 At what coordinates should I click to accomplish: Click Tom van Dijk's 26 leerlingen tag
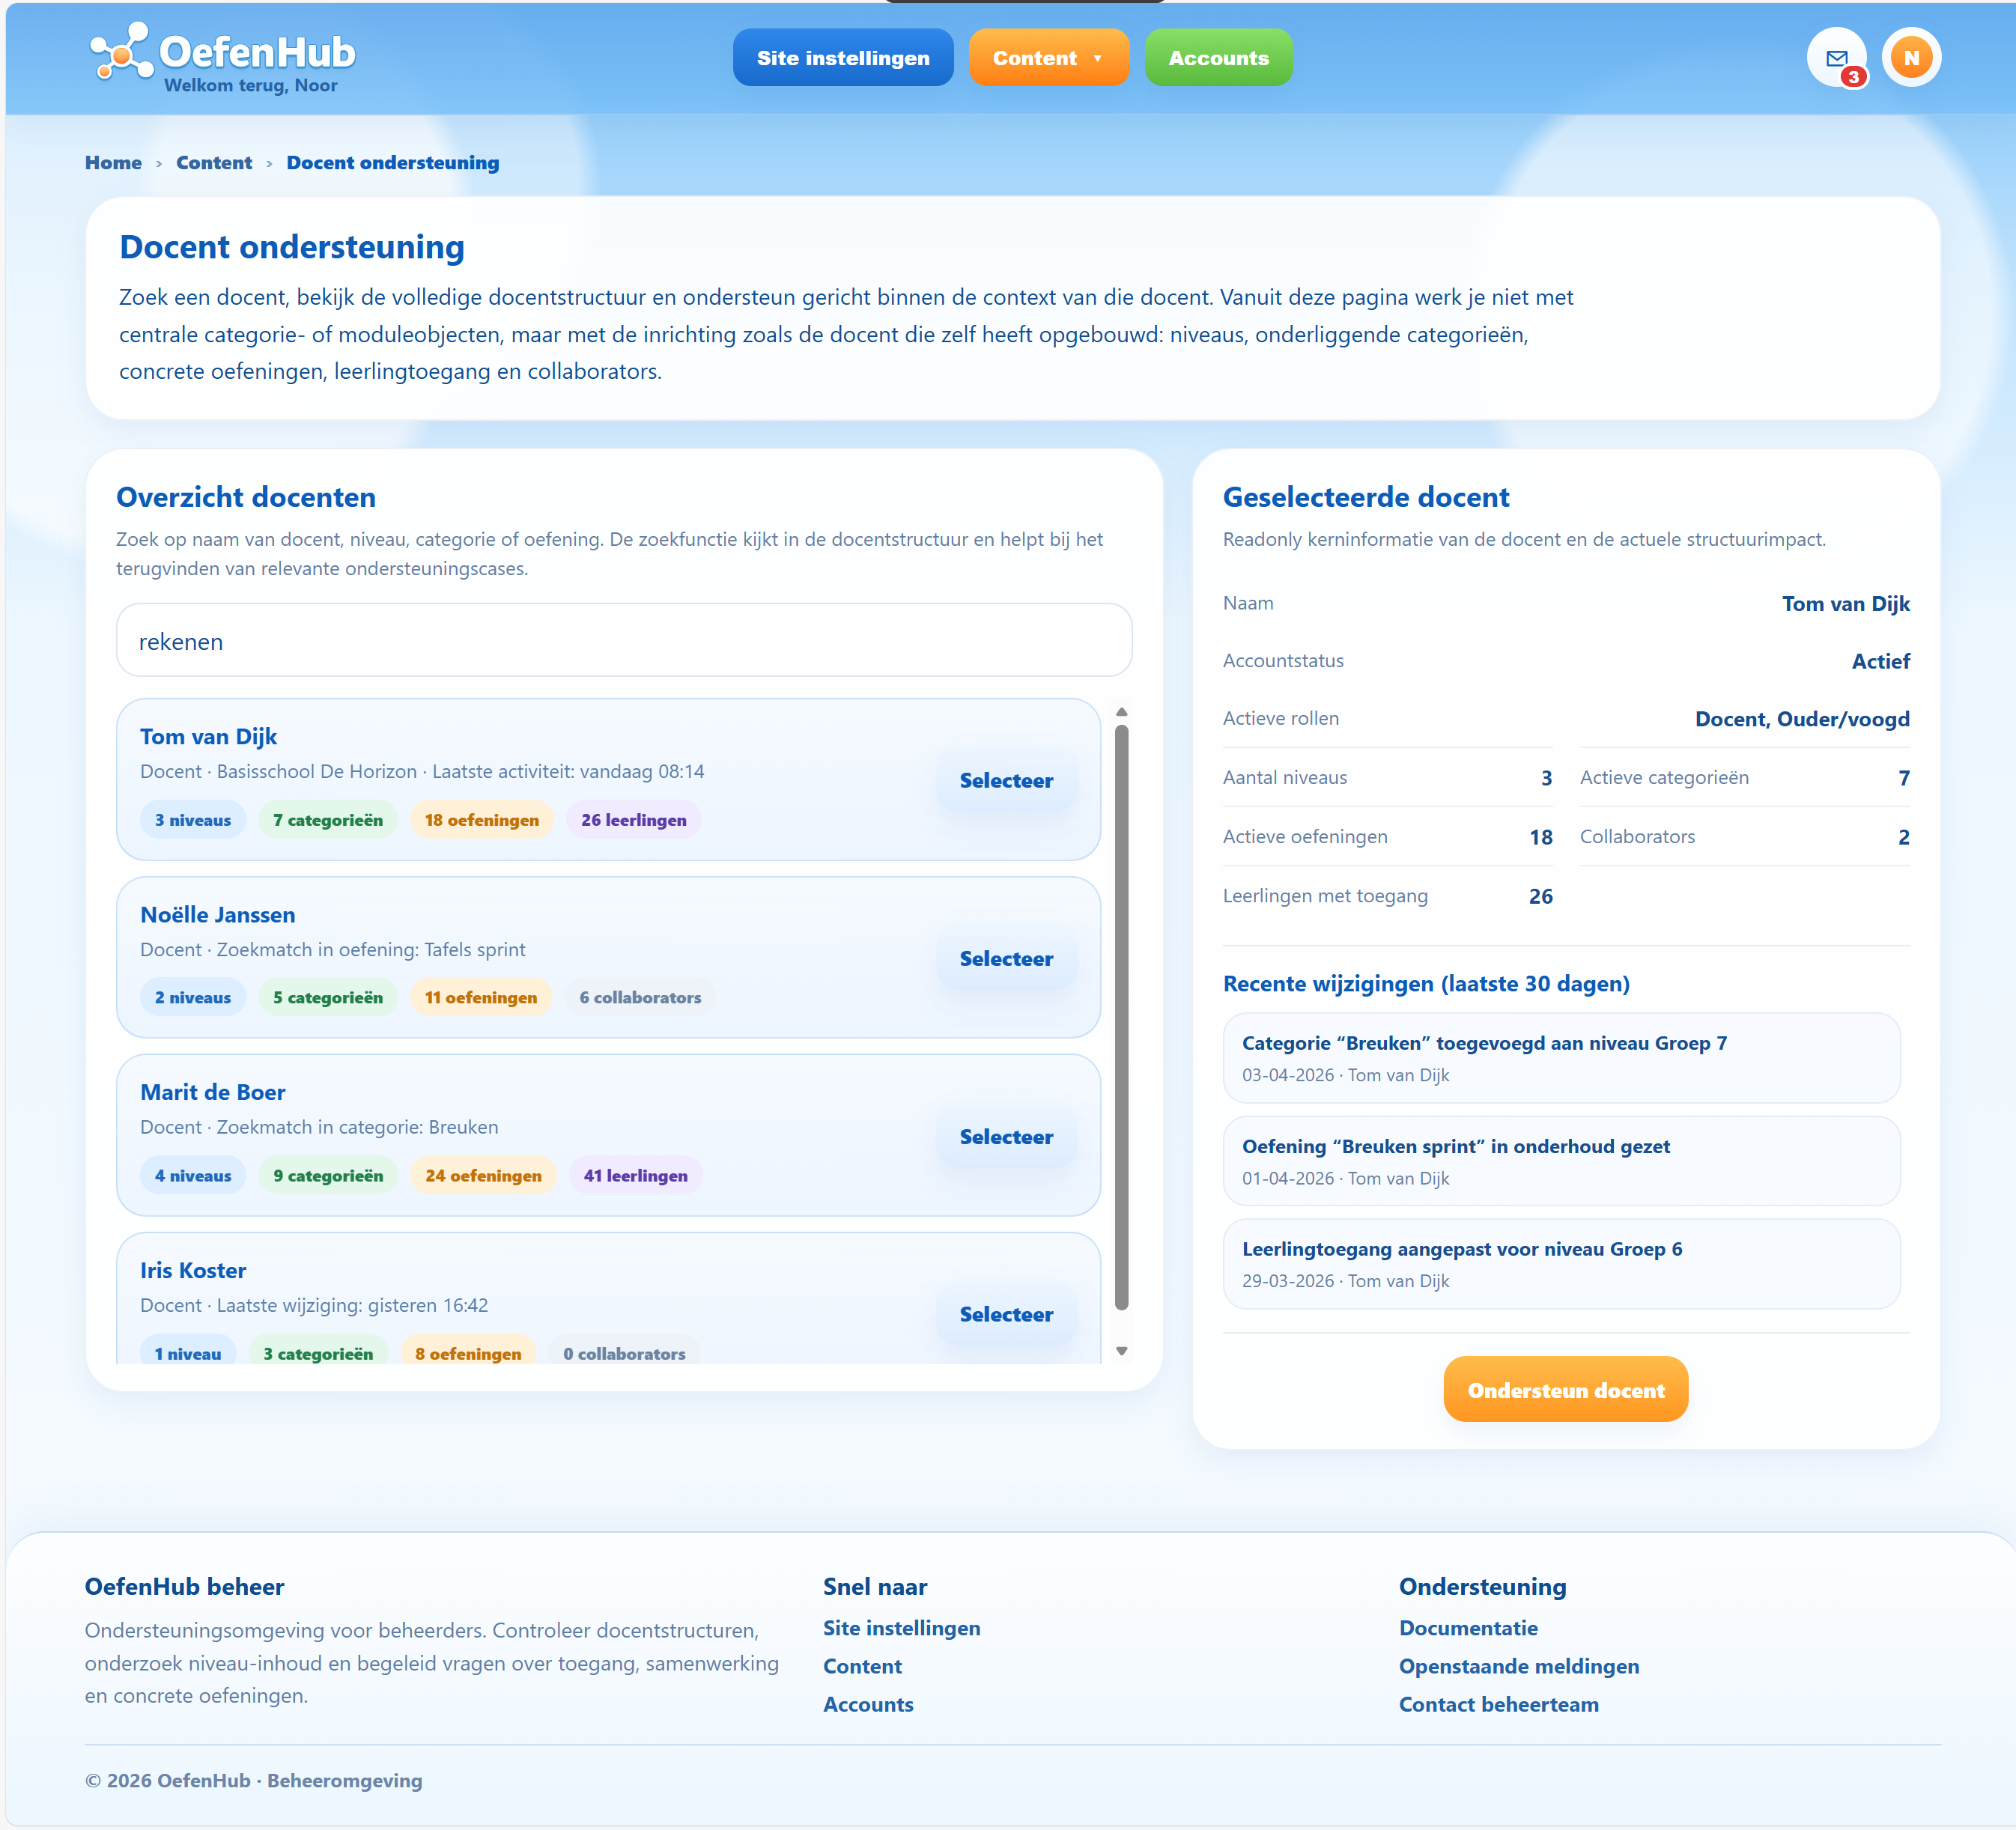pyautogui.click(x=634, y=820)
